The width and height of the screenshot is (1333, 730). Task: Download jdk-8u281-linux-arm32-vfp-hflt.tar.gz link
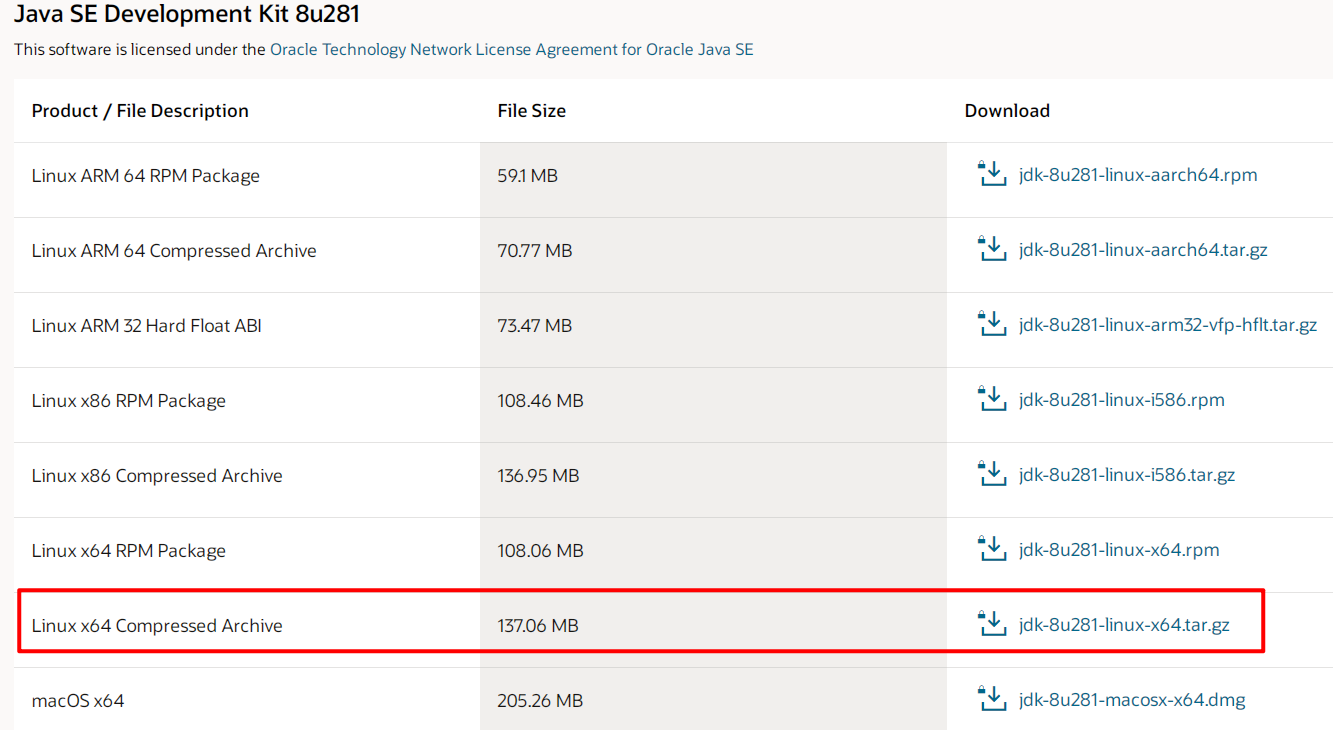coord(1168,325)
